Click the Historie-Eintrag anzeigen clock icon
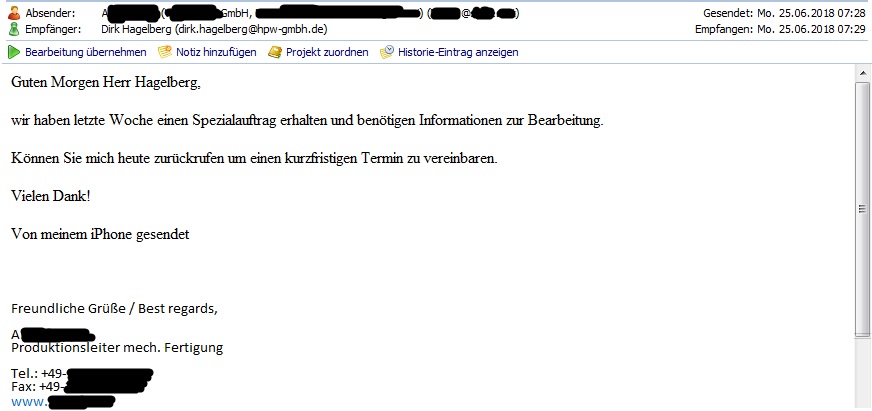872x411 pixels. [386, 52]
